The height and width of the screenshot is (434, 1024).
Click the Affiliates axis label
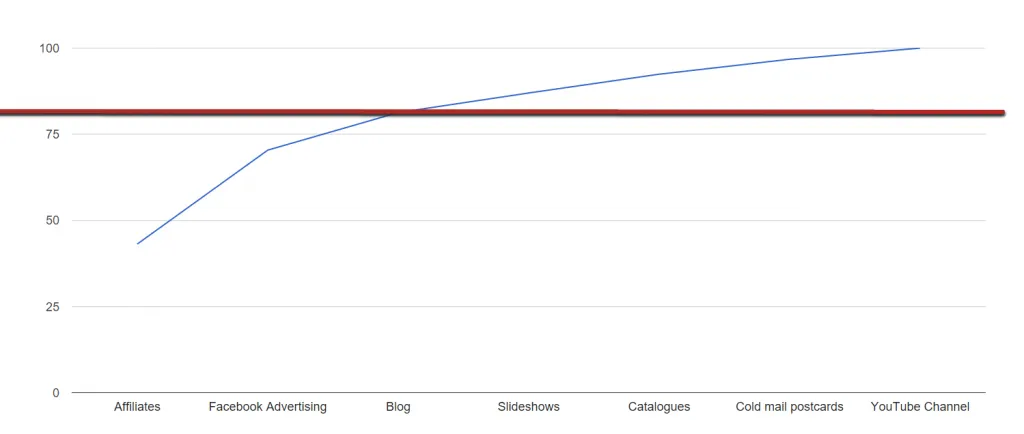click(136, 407)
